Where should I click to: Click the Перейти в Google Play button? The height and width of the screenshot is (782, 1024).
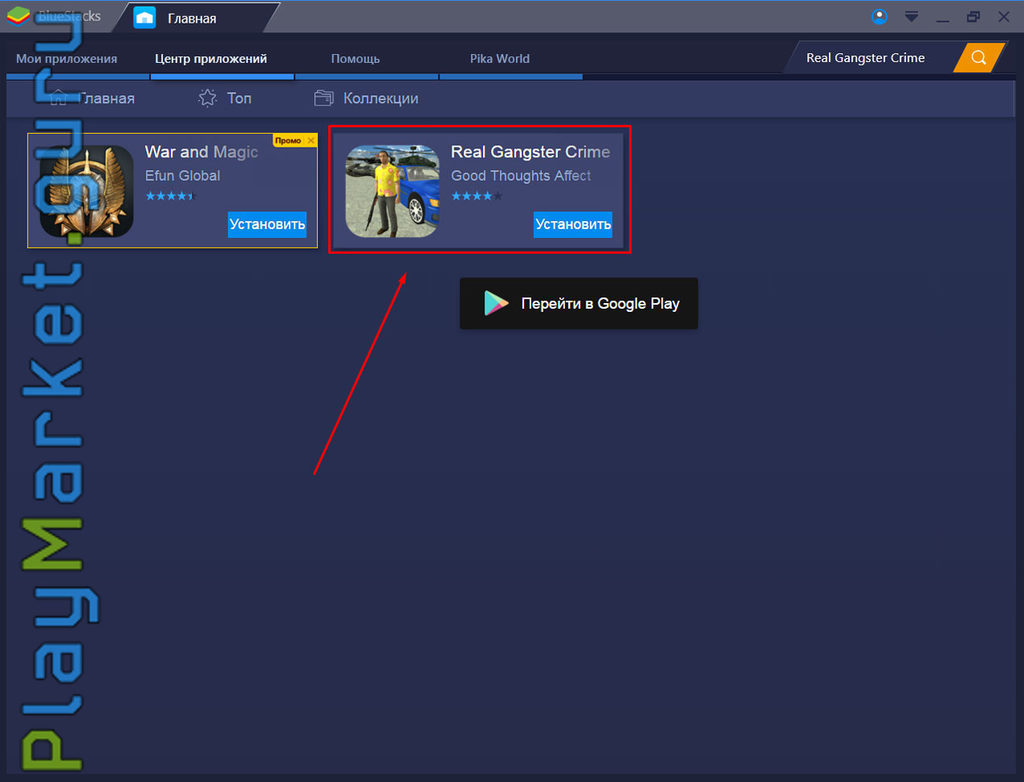pyautogui.click(x=579, y=303)
